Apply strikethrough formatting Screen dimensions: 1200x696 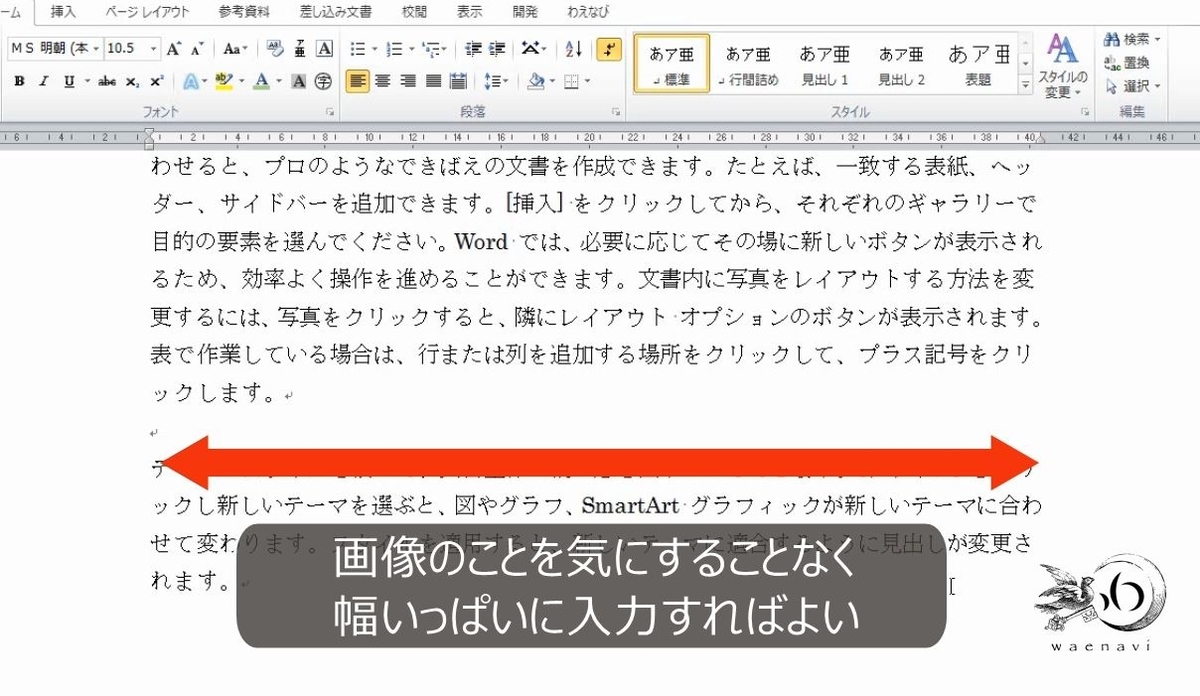pyautogui.click(x=107, y=81)
